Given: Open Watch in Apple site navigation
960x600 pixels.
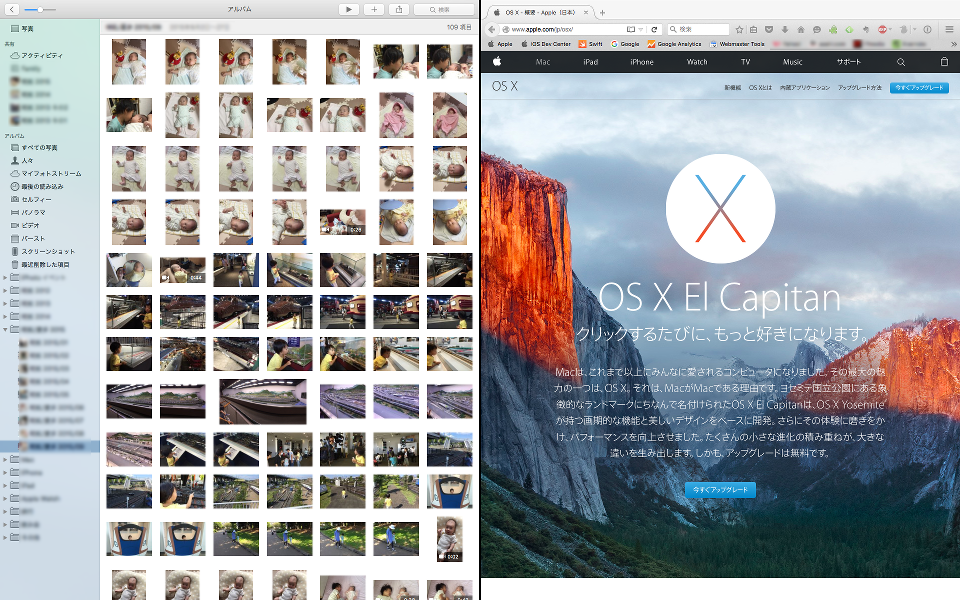Looking at the screenshot, I should pyautogui.click(x=697, y=62).
